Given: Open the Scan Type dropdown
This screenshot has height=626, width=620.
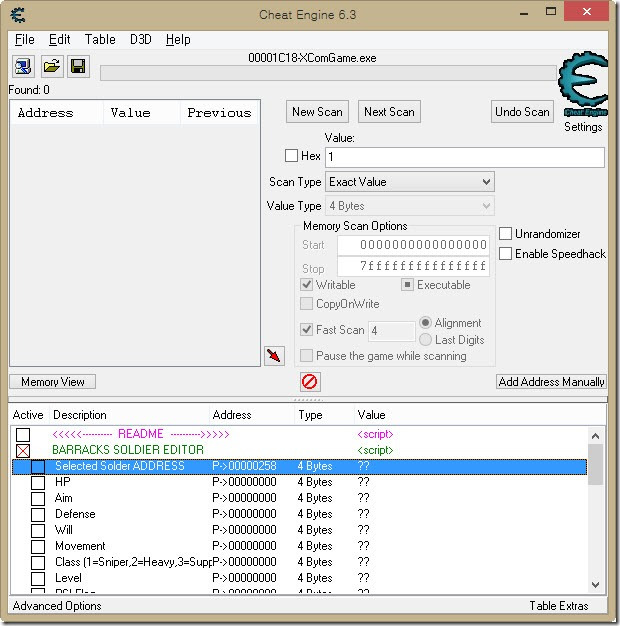Looking at the screenshot, I should click(x=410, y=182).
